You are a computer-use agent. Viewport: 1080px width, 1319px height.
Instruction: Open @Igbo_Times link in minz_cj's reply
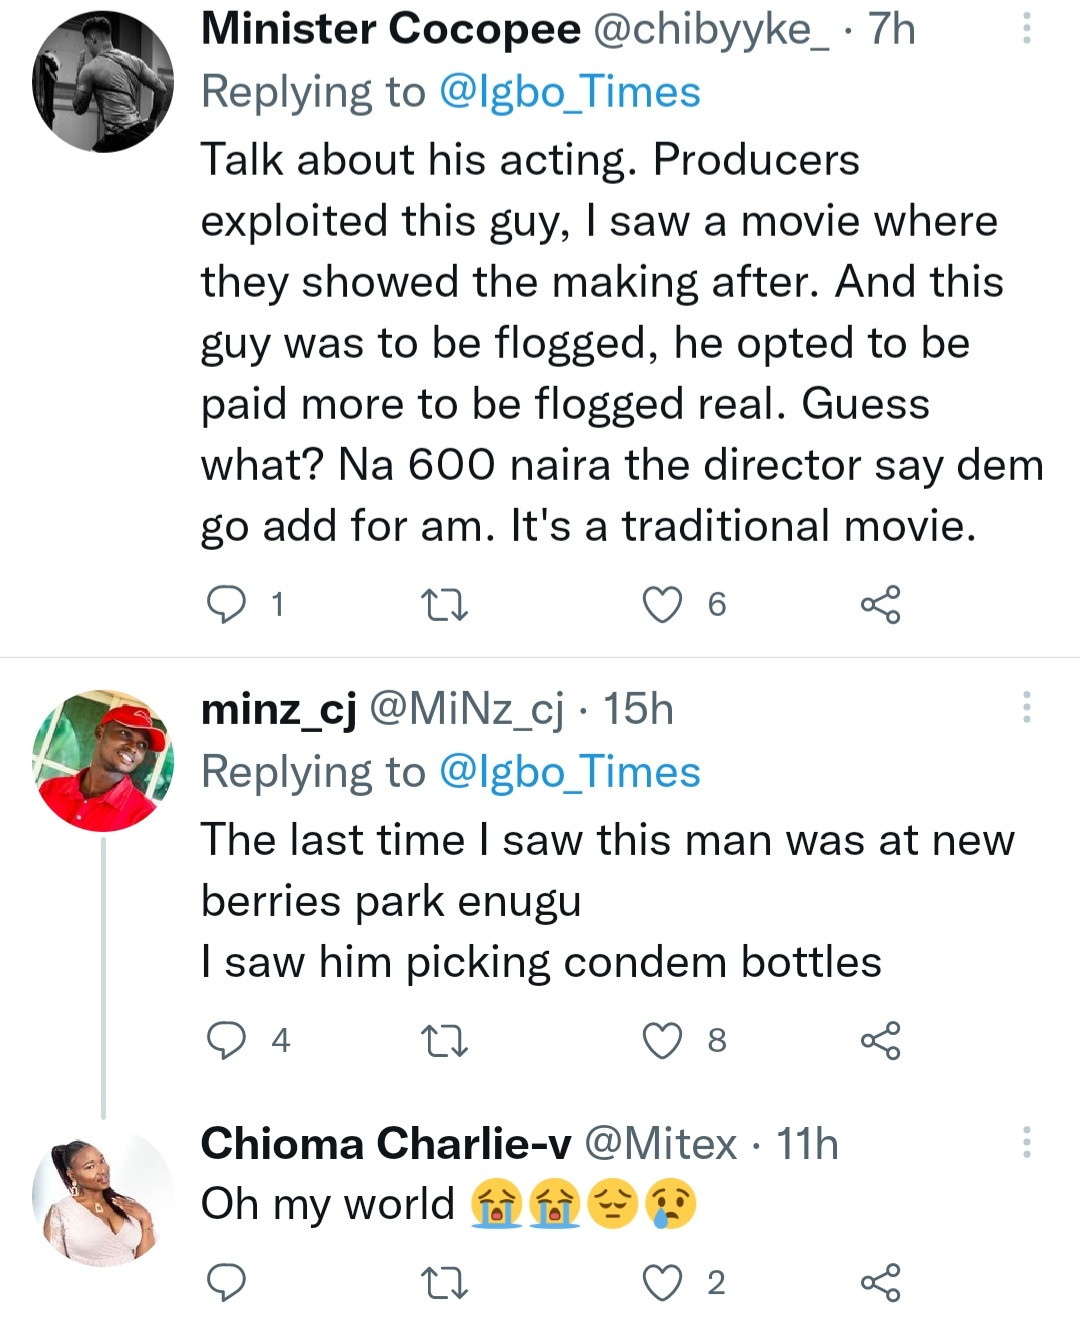coord(569,772)
